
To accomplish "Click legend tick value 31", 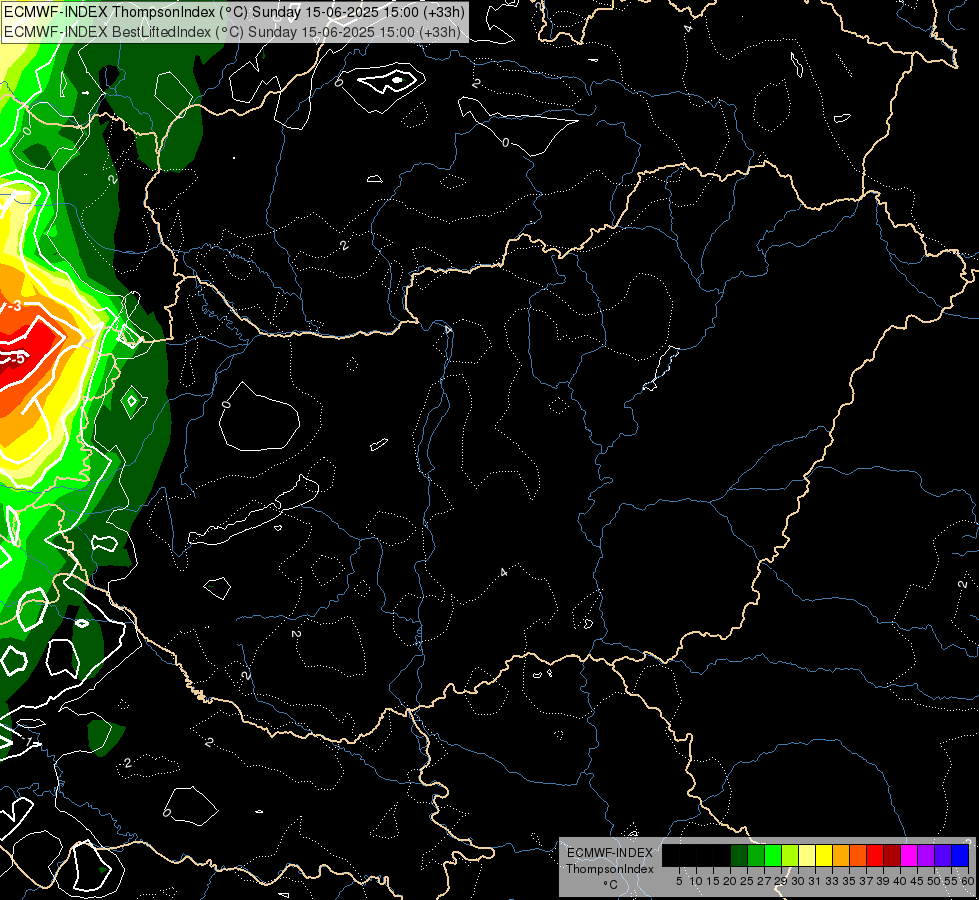I will (x=815, y=881).
